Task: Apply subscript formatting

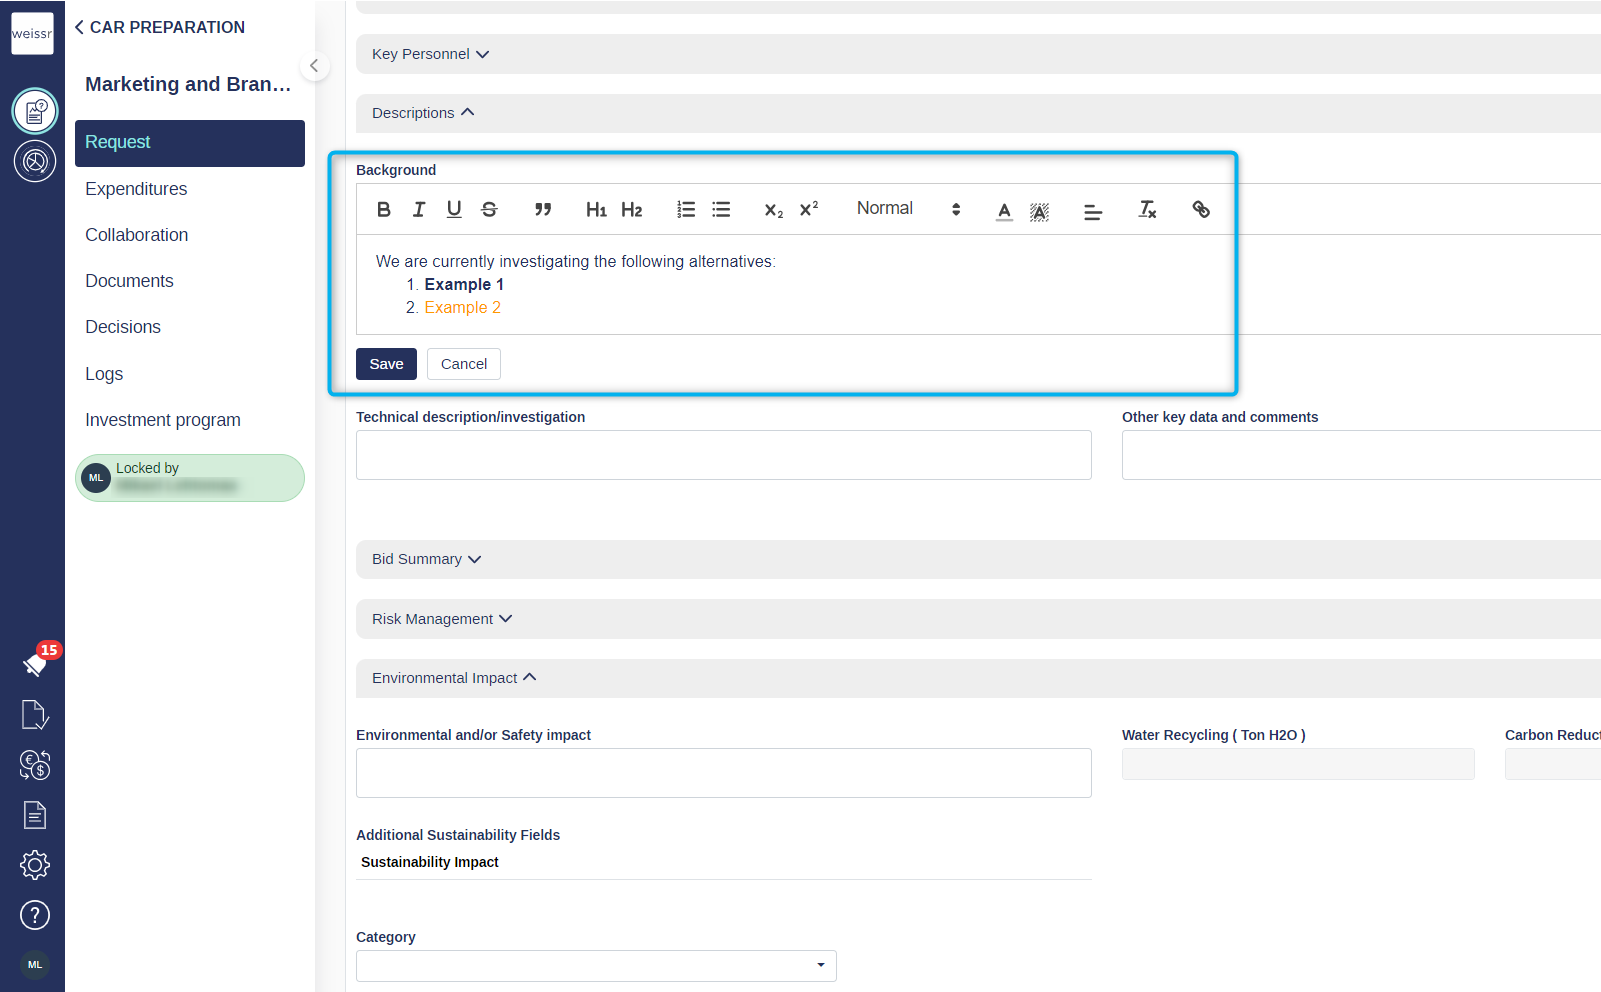Action: pos(774,209)
